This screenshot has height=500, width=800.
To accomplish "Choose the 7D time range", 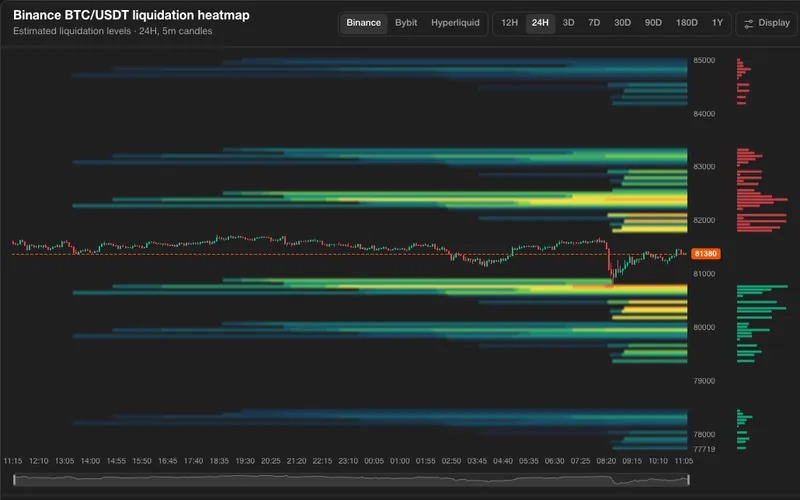I will tap(594, 23).
